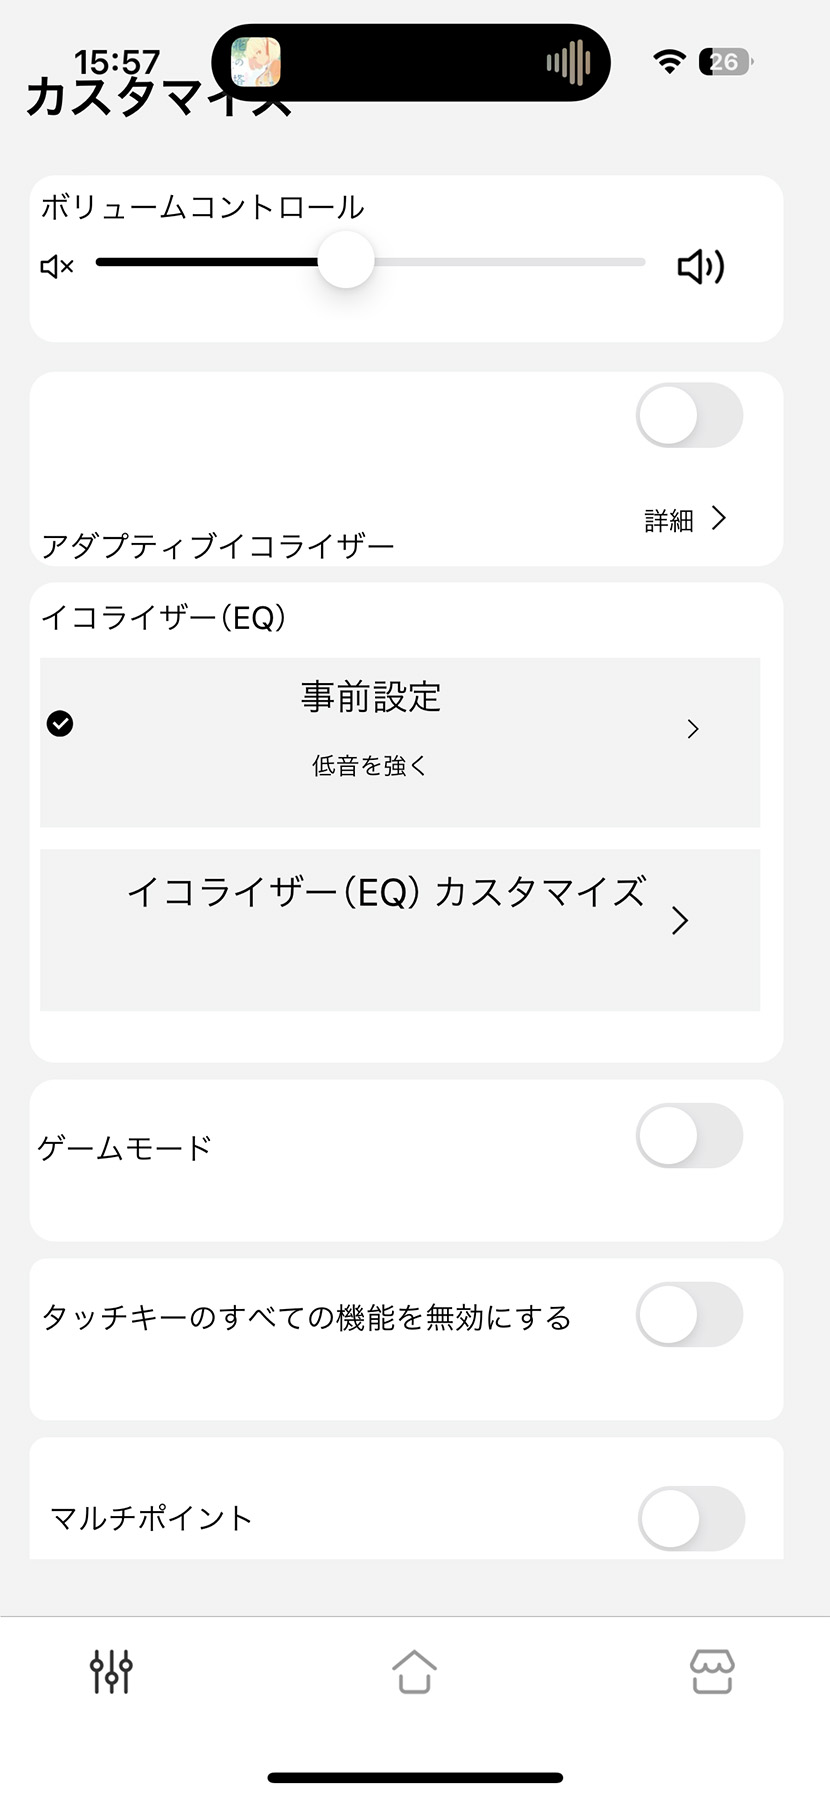Tap the Wi-Fi status indicator
This screenshot has height=1800, width=830.
point(669,62)
